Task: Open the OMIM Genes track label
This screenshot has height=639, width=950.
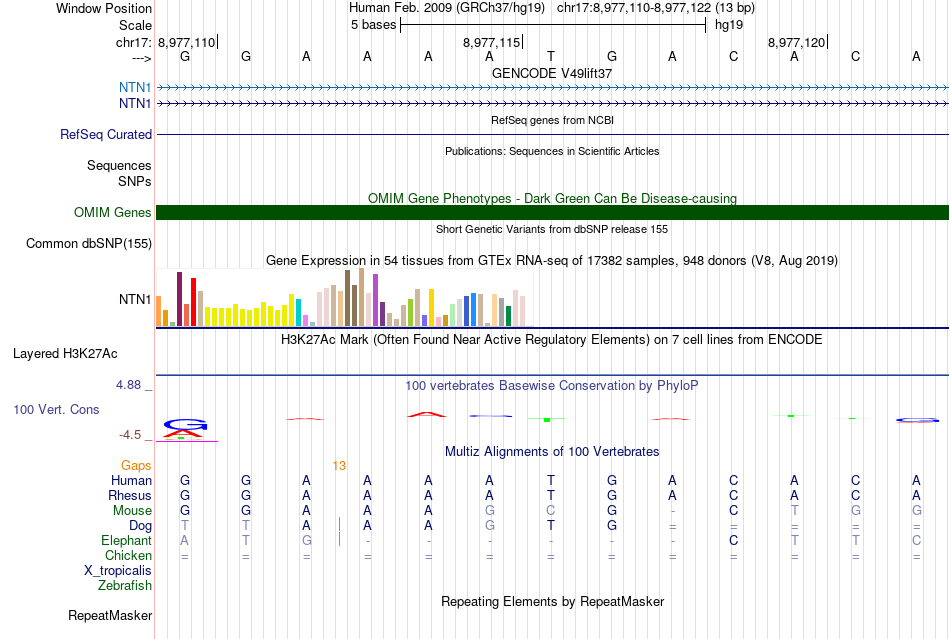Action: click(113, 213)
